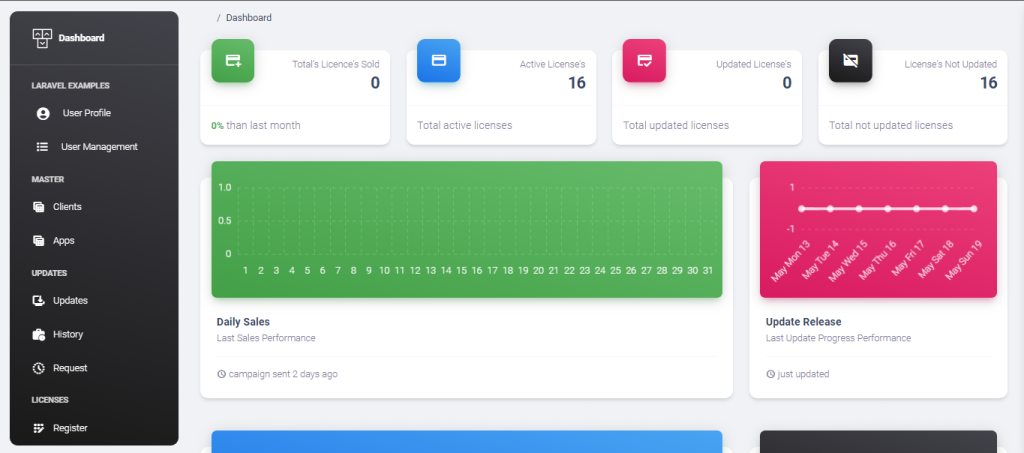Click day 15 on Daily Sales axis
Viewport: 1024px width, 453px height.
click(462, 271)
